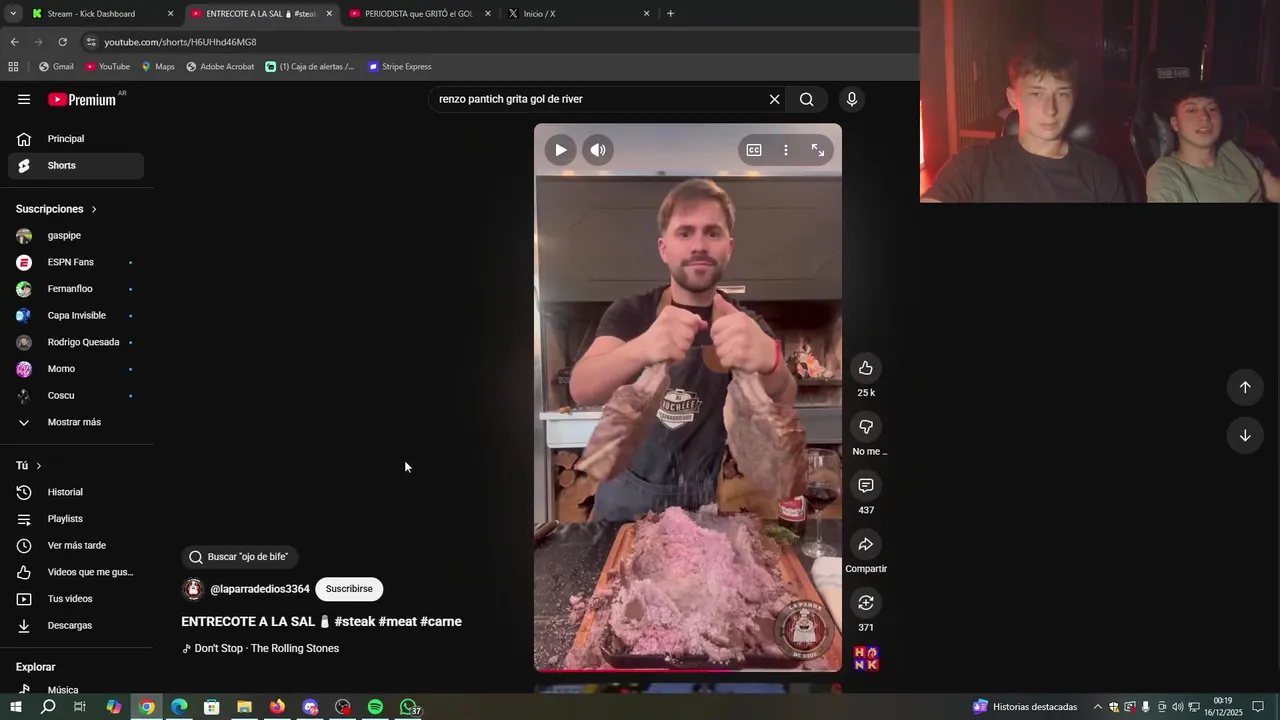The width and height of the screenshot is (1280, 720).
Task: Open Historias destacadas in the taskbar
Action: pos(1025,707)
